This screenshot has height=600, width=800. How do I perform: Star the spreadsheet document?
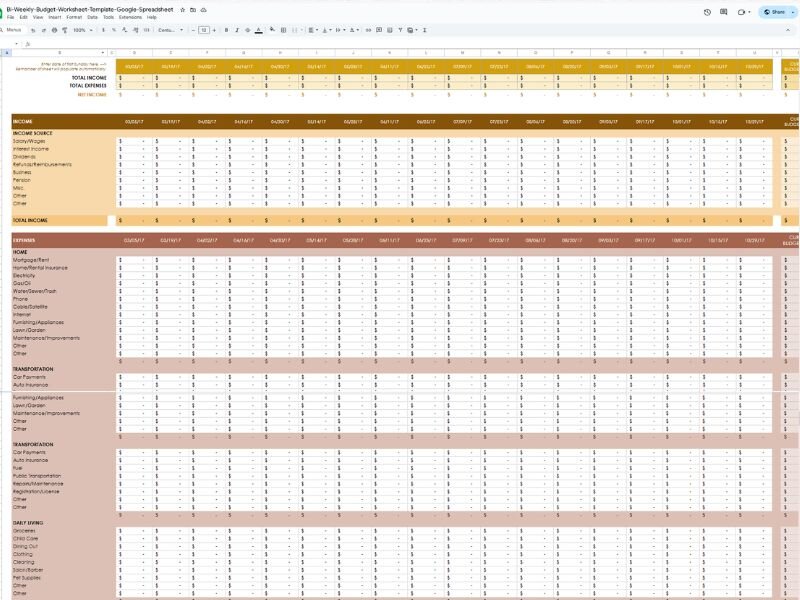(x=183, y=10)
